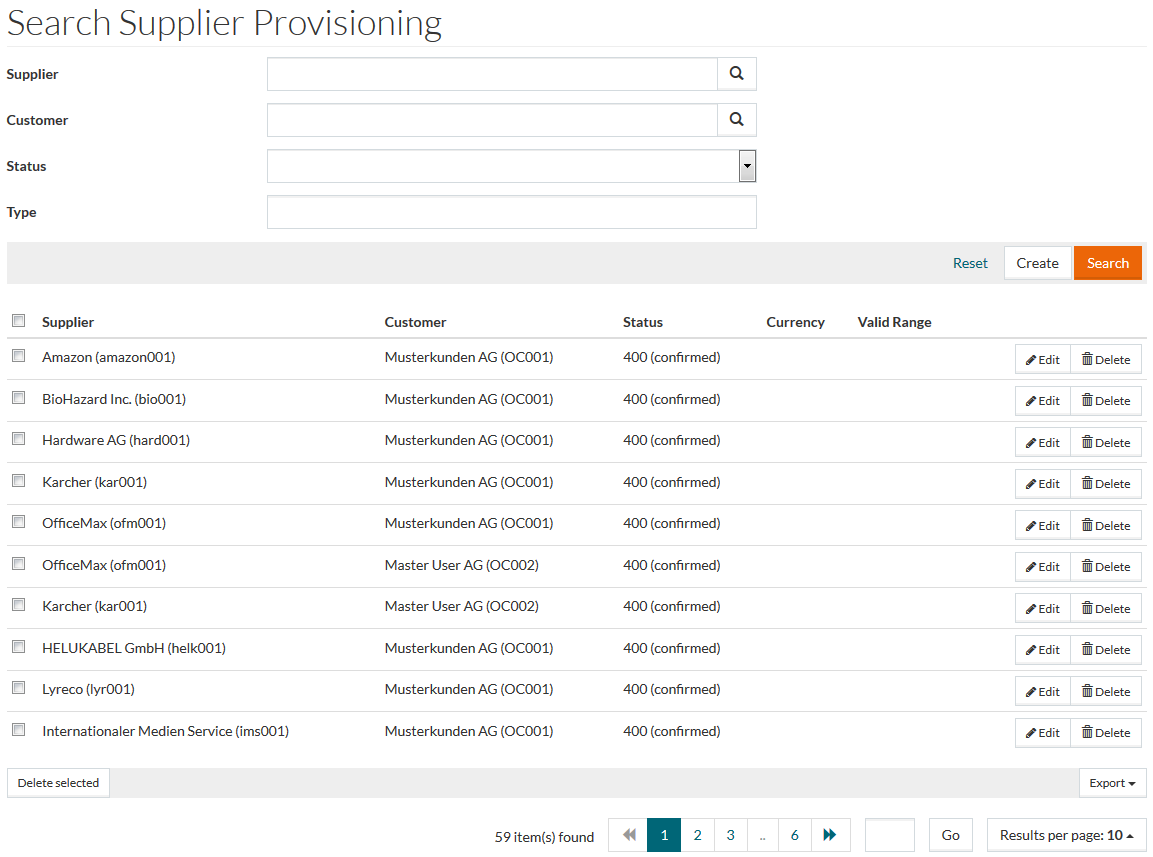
Task: Click the orange Search button
Action: click(x=1107, y=263)
